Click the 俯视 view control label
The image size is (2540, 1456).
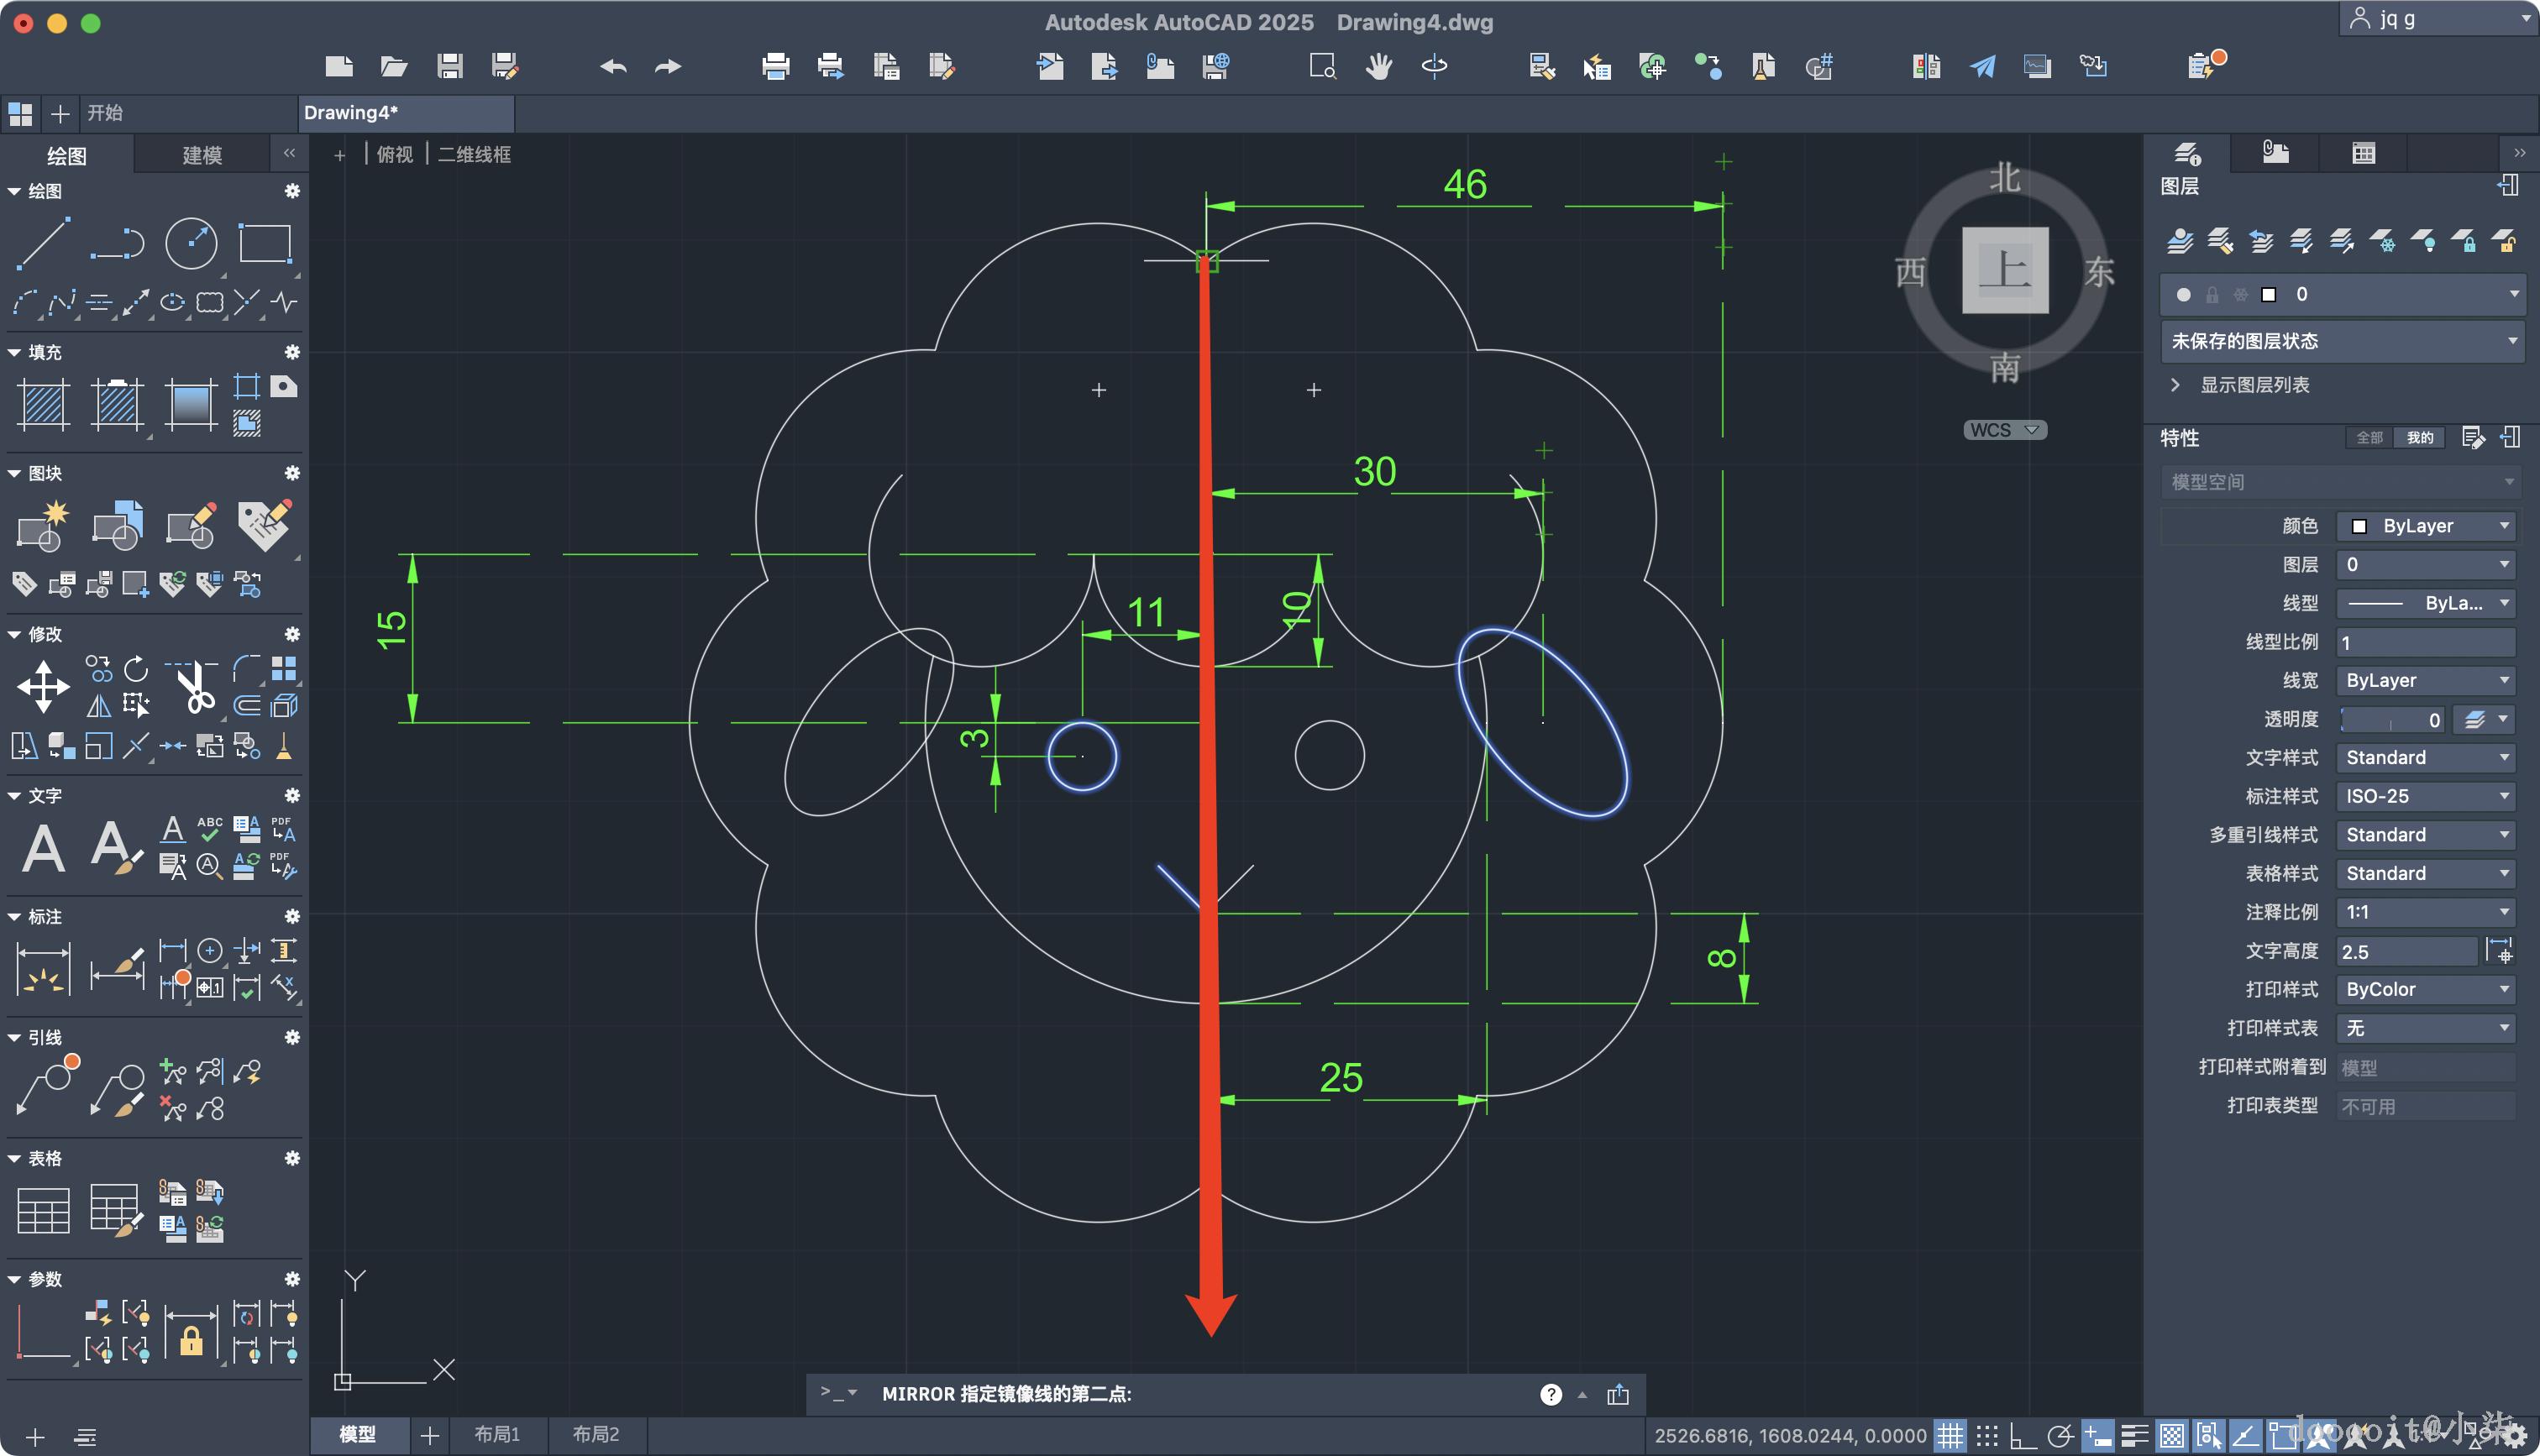(395, 154)
